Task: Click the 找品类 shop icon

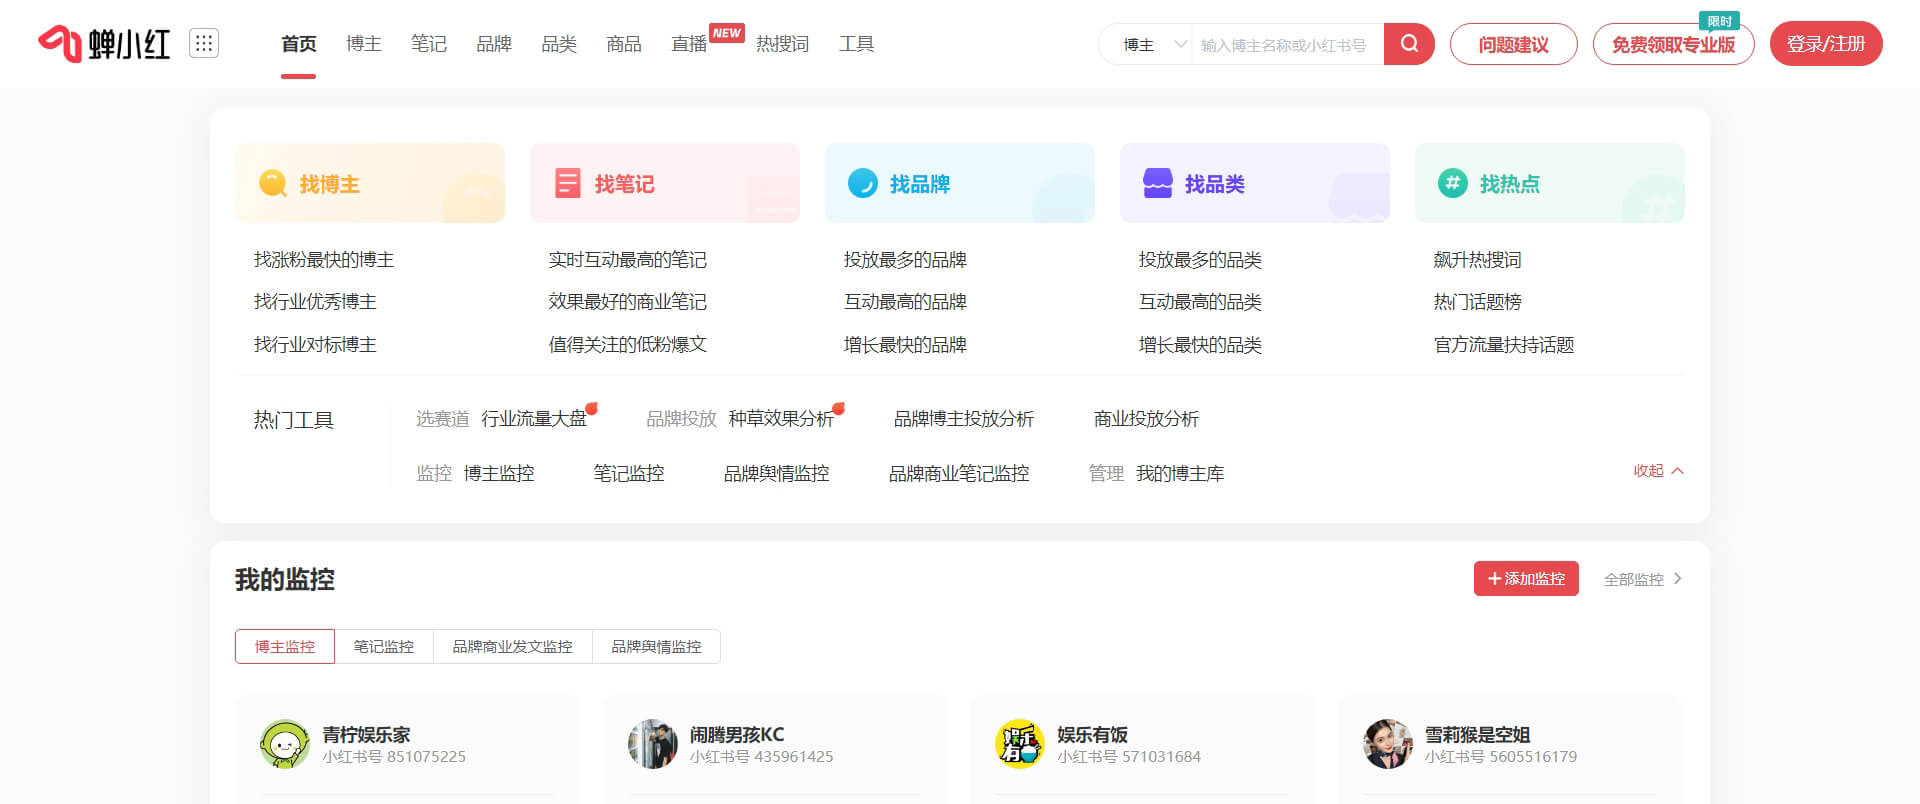Action: [1158, 184]
